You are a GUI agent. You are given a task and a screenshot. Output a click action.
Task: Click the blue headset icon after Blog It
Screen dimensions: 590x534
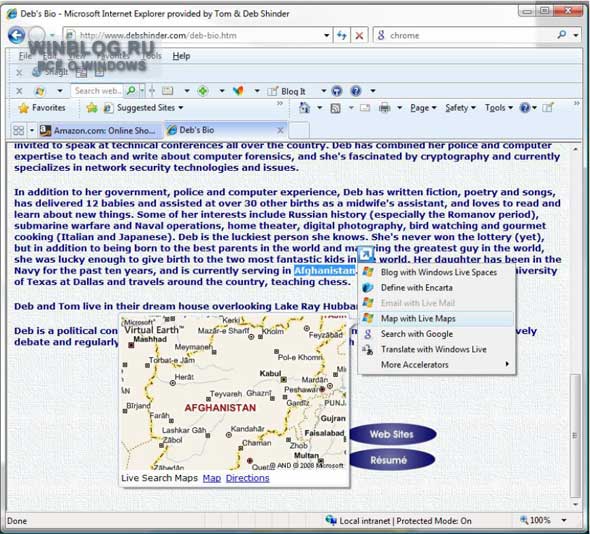pyautogui.click(x=336, y=91)
